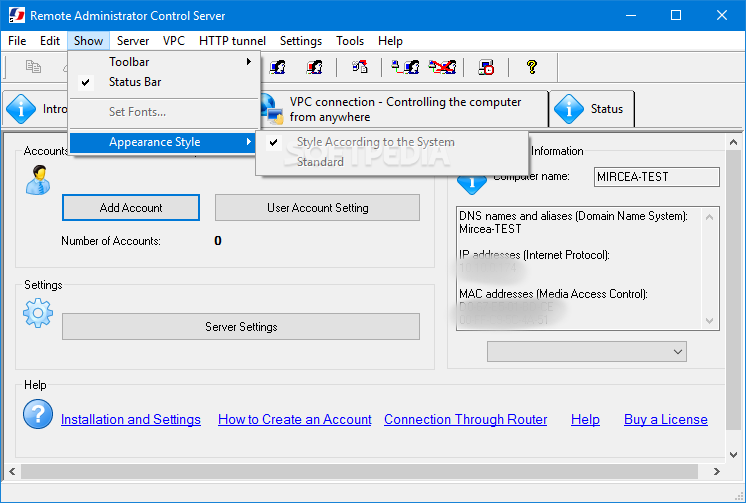
Task: Click the copy icon in the toolbar
Action: pos(33,67)
